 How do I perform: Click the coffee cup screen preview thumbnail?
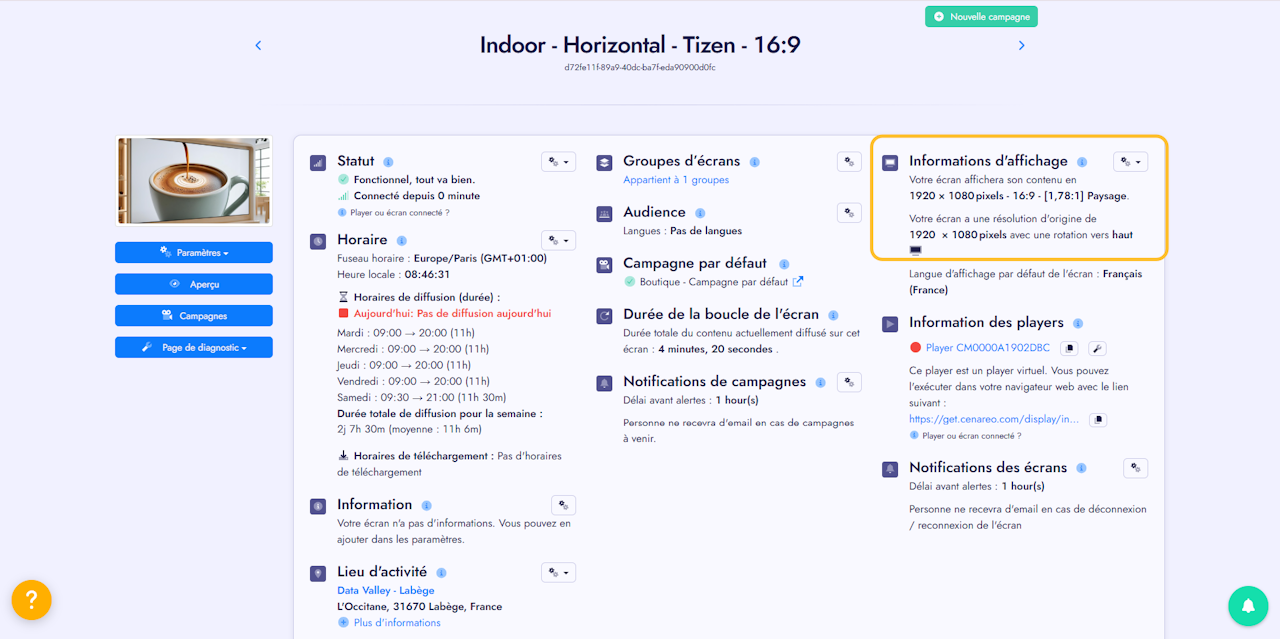194,181
